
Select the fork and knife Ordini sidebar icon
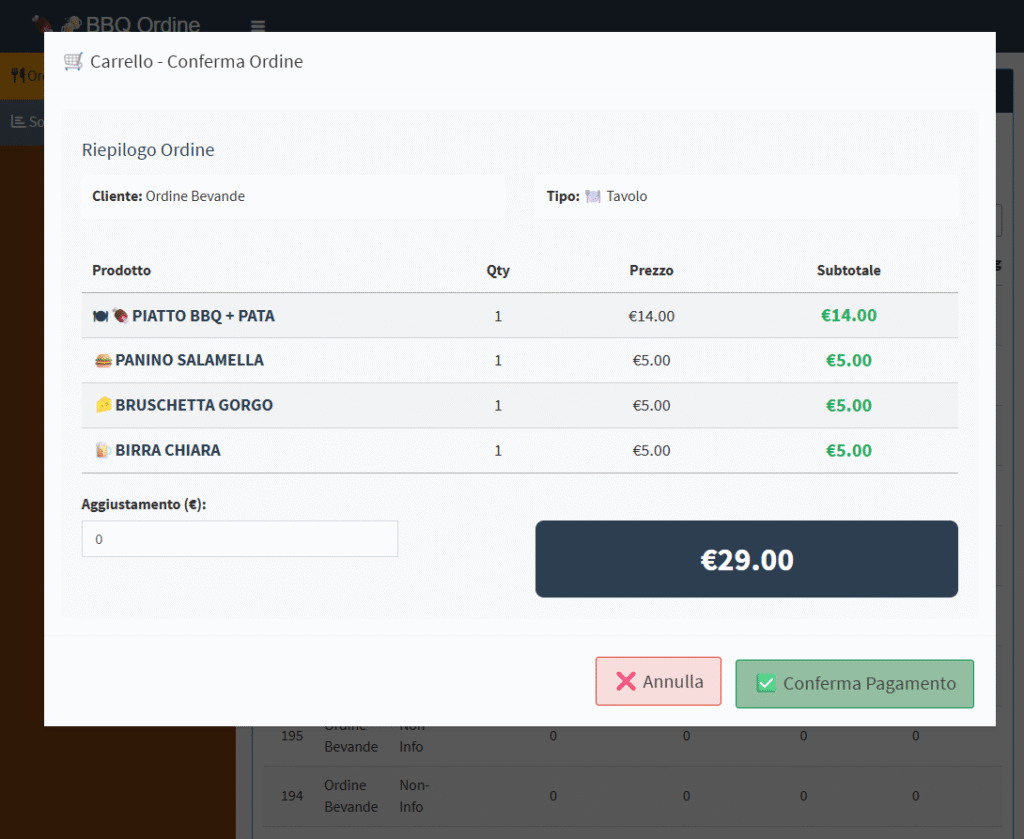tap(17, 75)
